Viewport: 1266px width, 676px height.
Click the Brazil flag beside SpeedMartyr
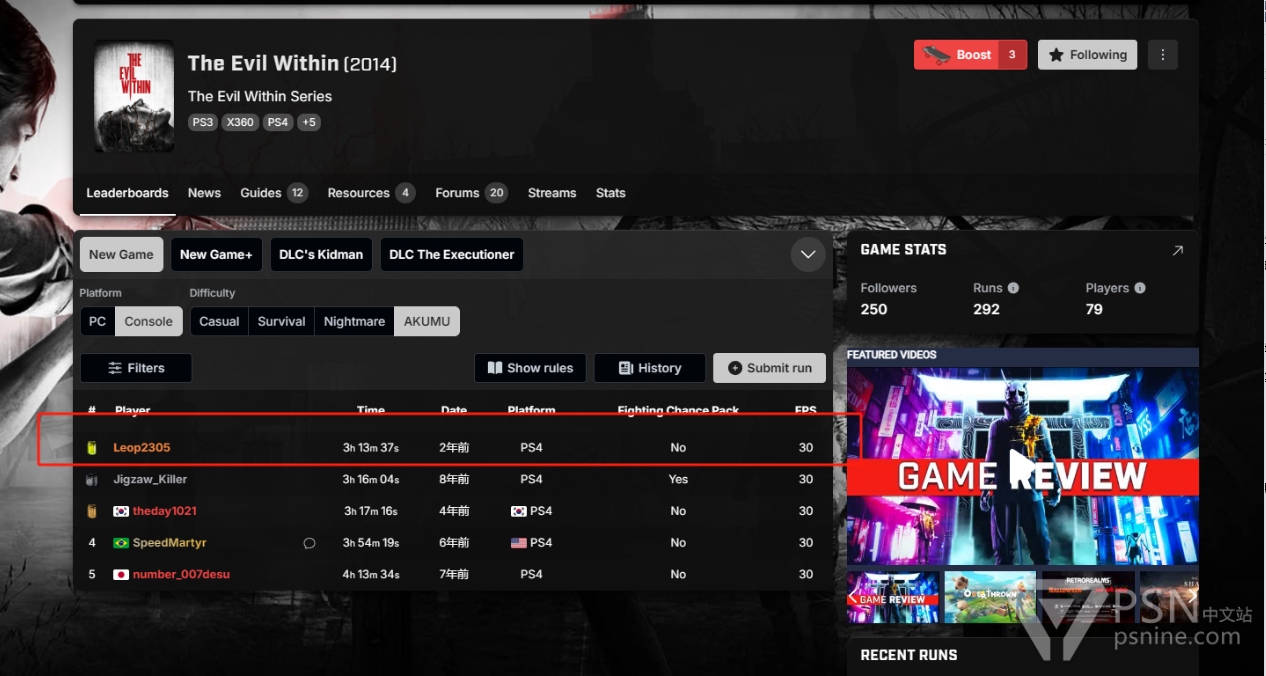(x=121, y=543)
